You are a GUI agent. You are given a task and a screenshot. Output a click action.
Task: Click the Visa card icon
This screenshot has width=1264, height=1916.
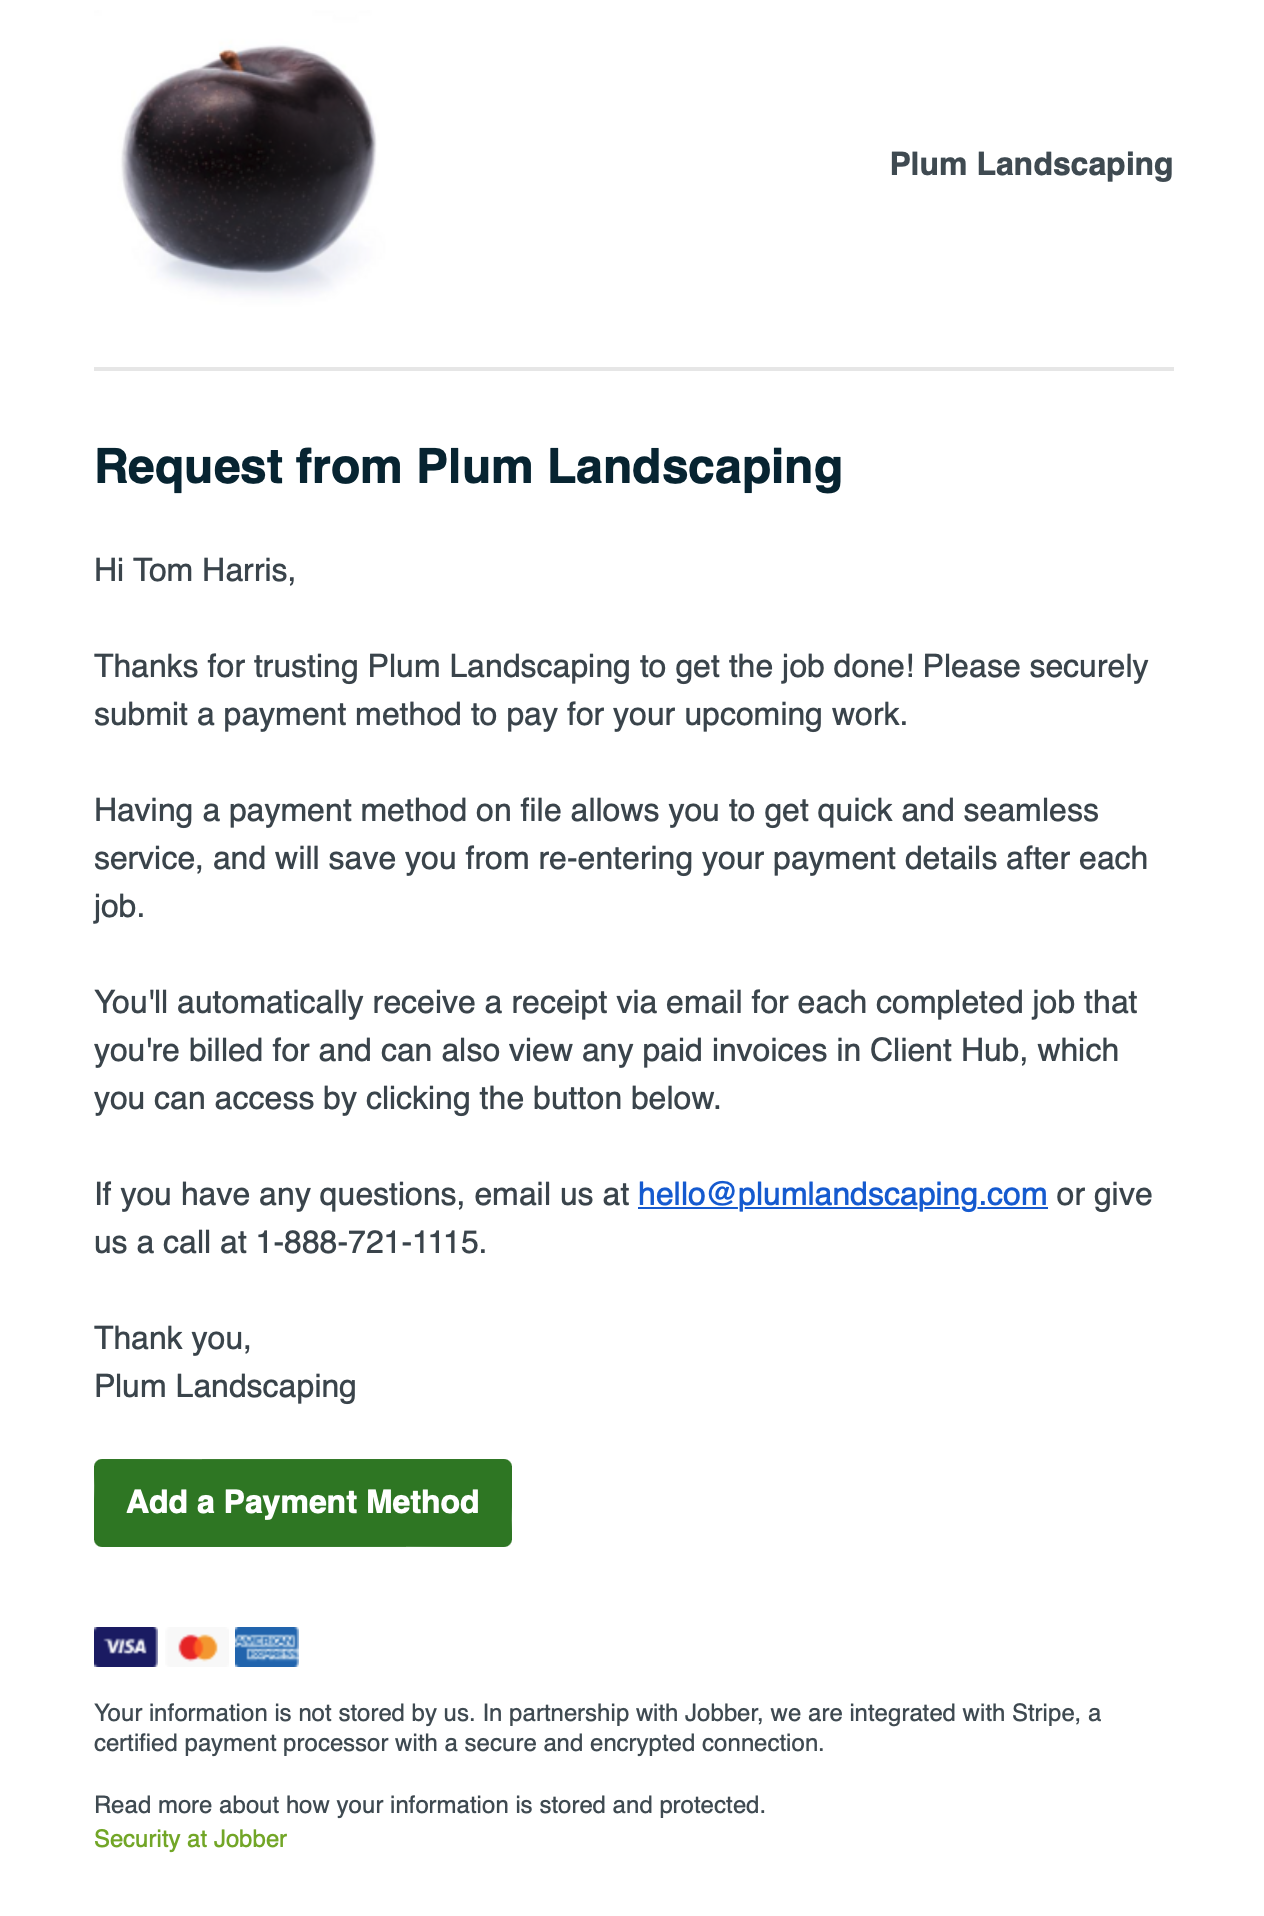125,1647
